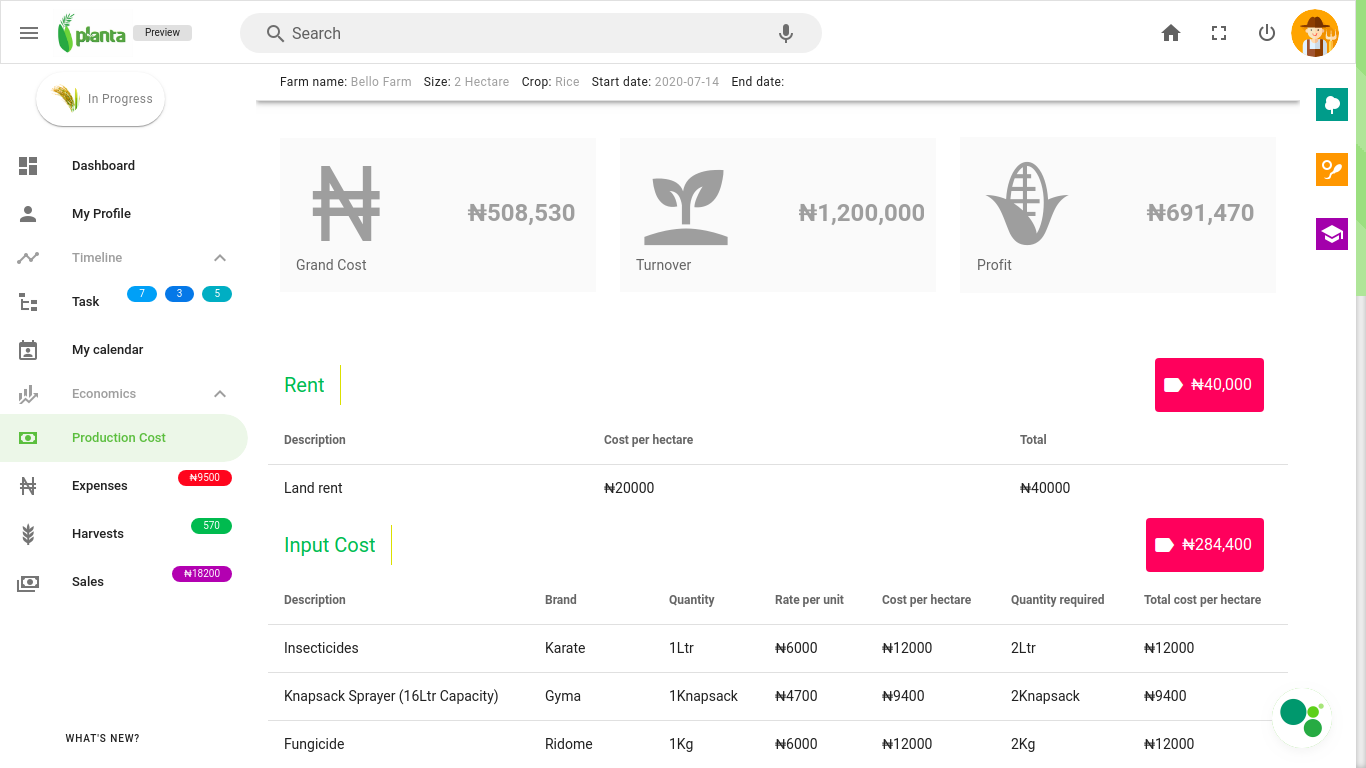Focus the Search input field
This screenshot has width=1366, height=768.
(530, 33)
